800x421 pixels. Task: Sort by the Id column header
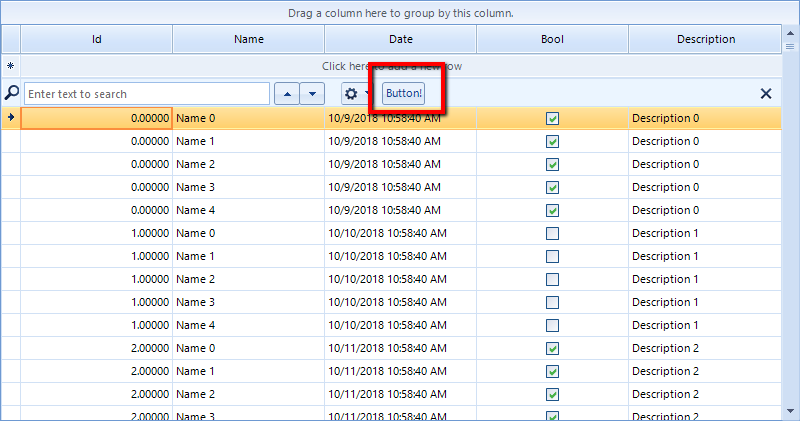click(x=96, y=40)
